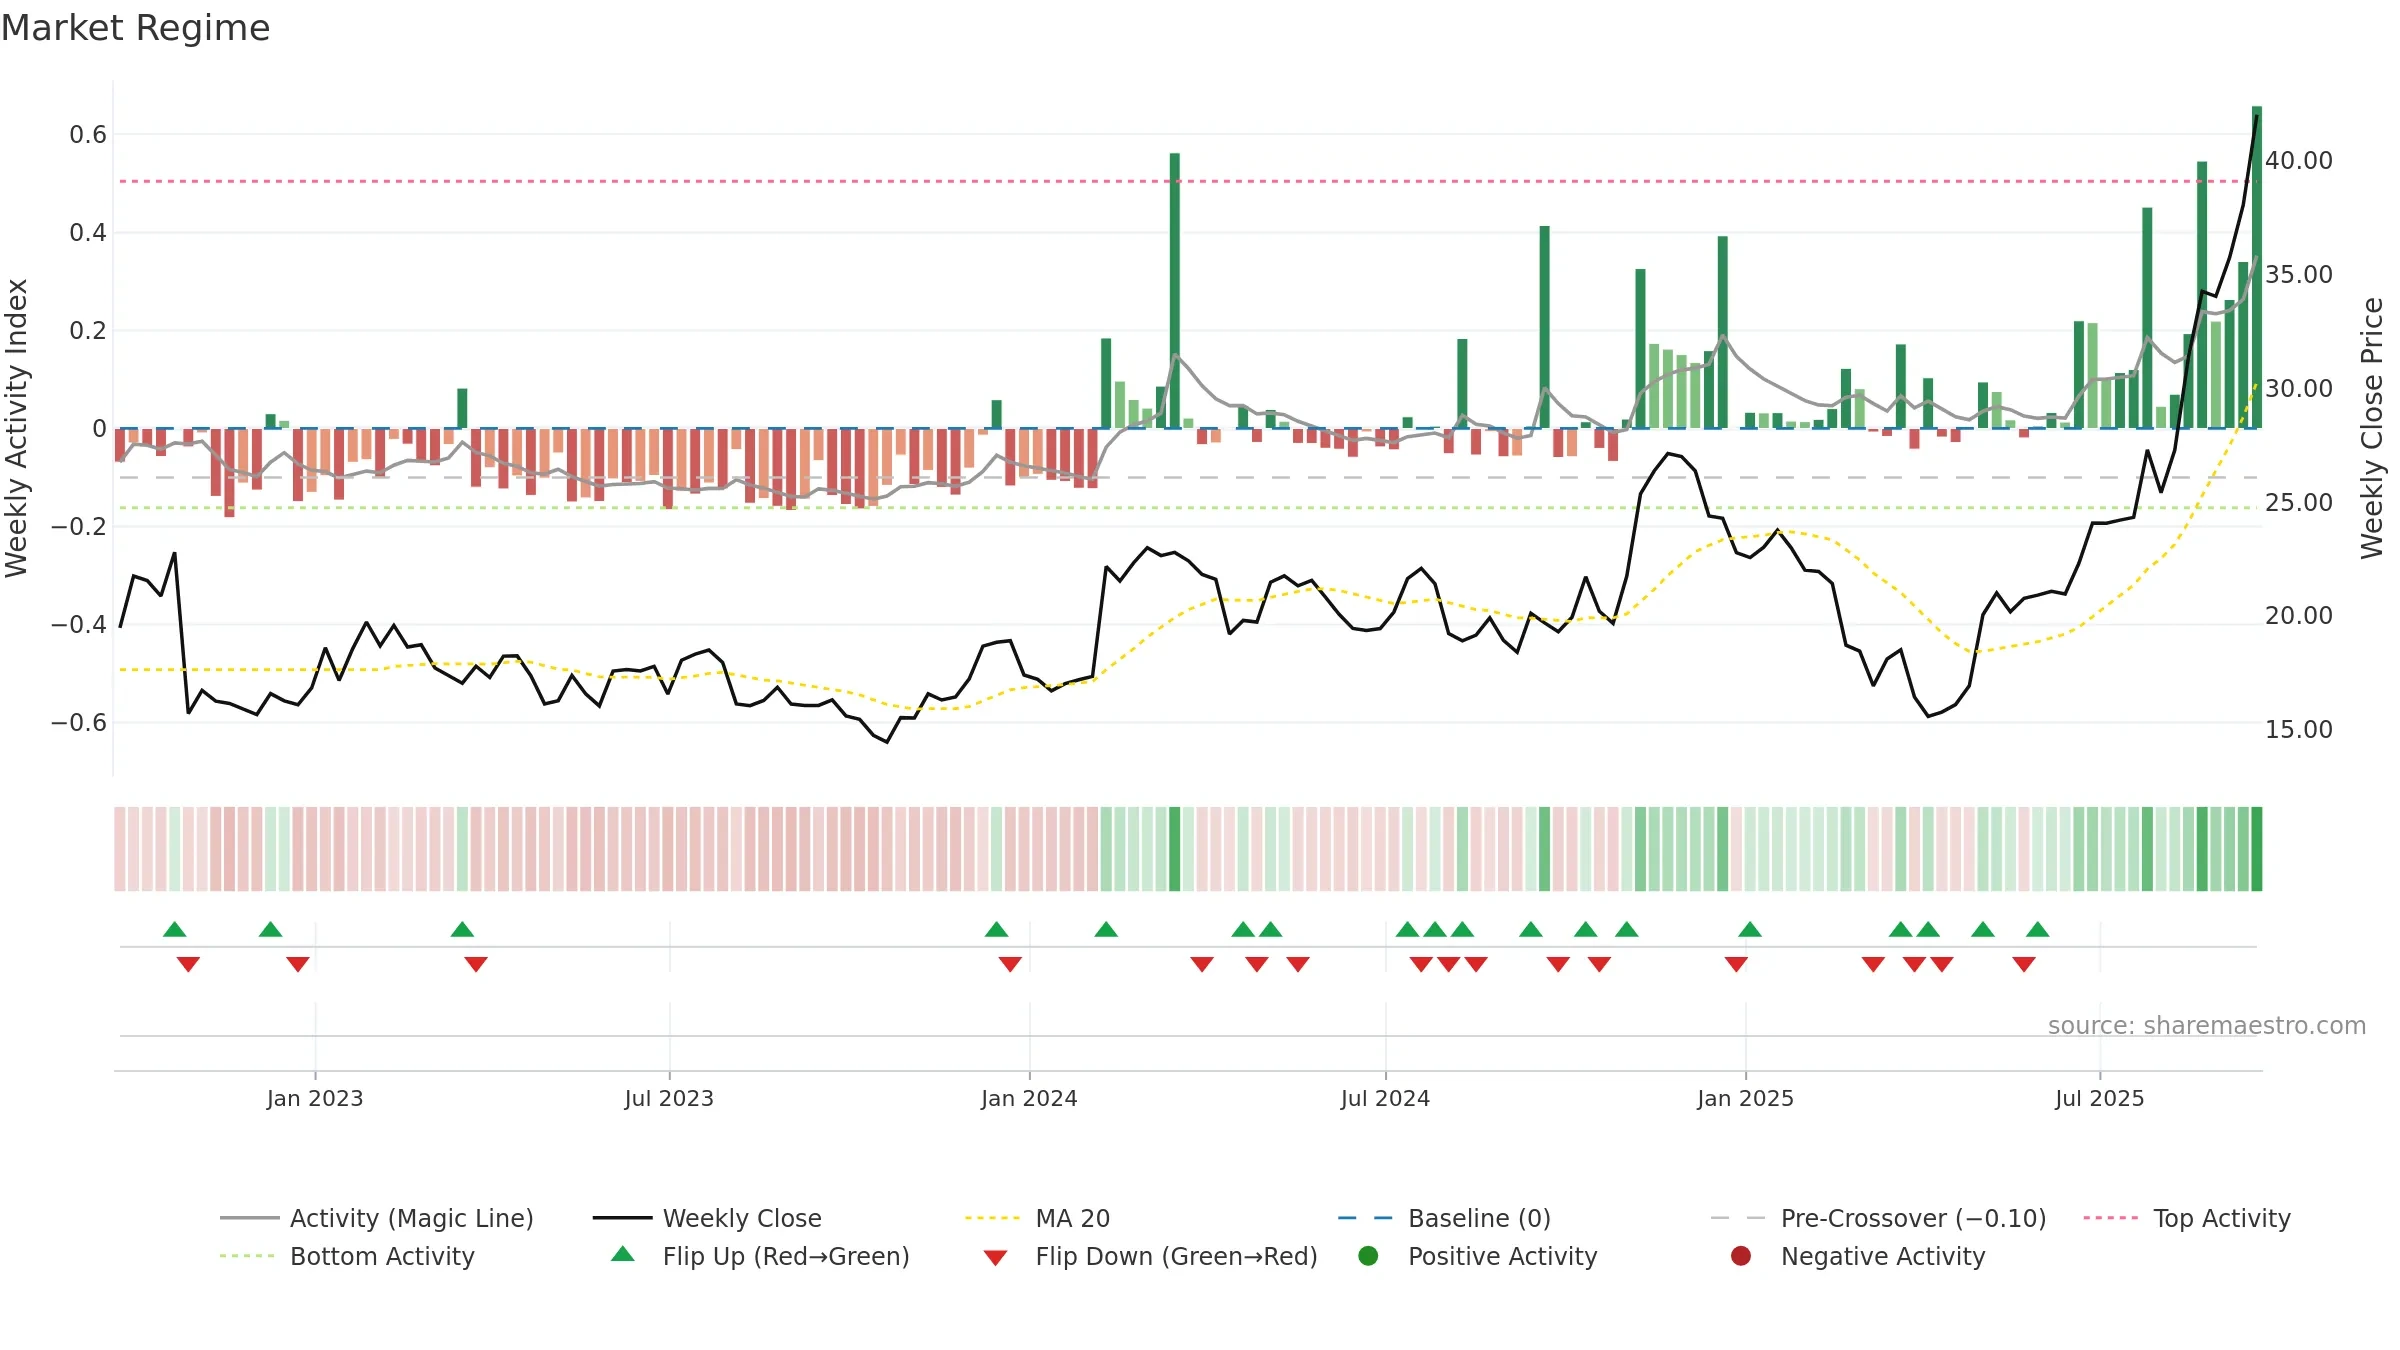This screenshot has height=1350, width=2400.
Task: Click the green Positive Activity circle icon
Action: 1368,1256
